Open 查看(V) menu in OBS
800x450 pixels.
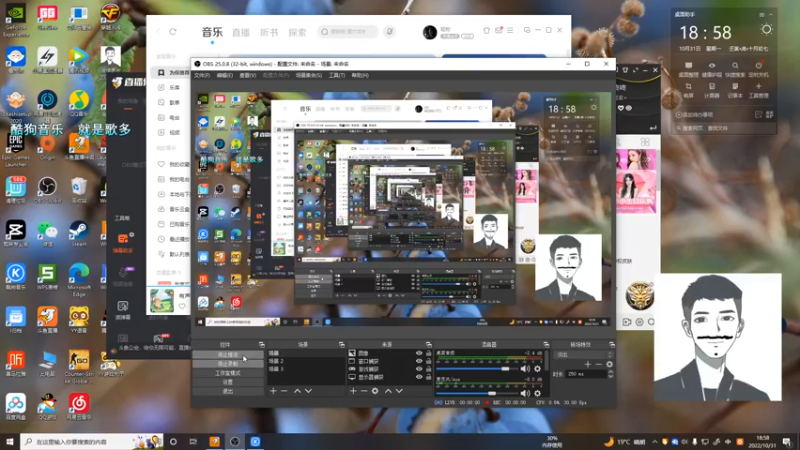coord(247,76)
